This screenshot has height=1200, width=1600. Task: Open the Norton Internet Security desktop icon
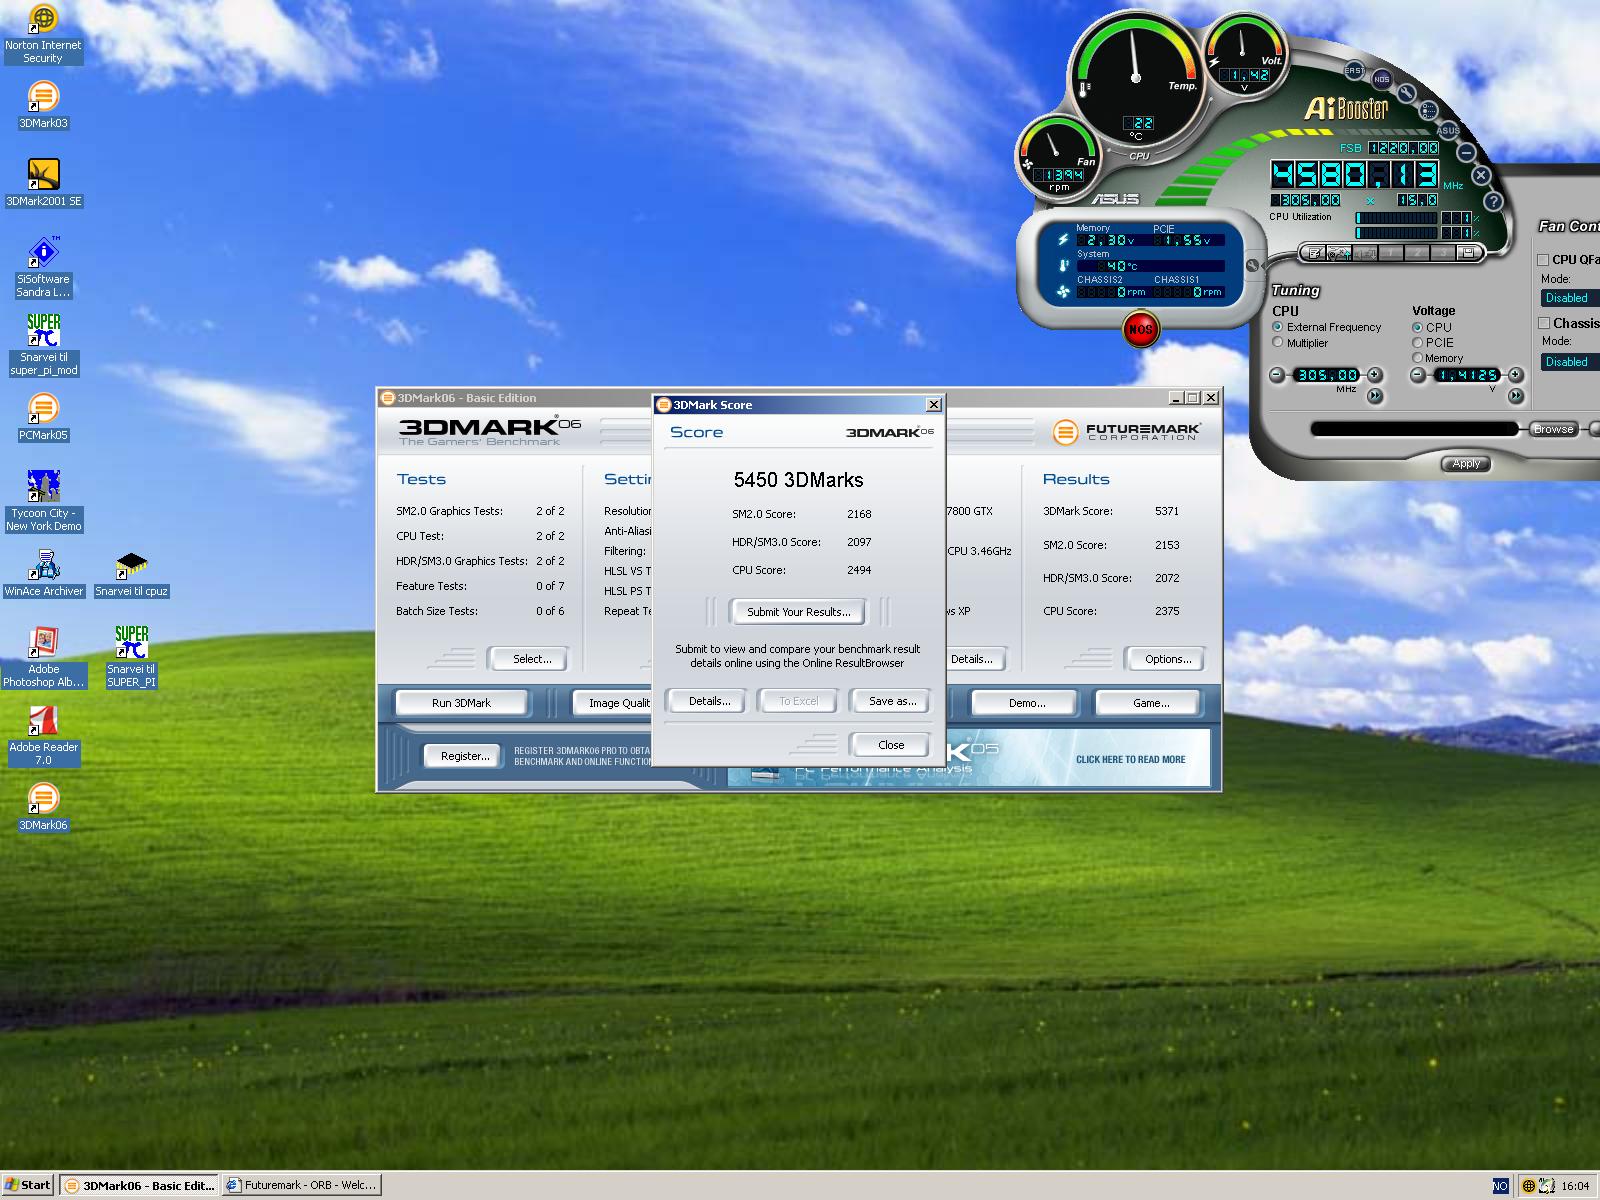[43, 34]
